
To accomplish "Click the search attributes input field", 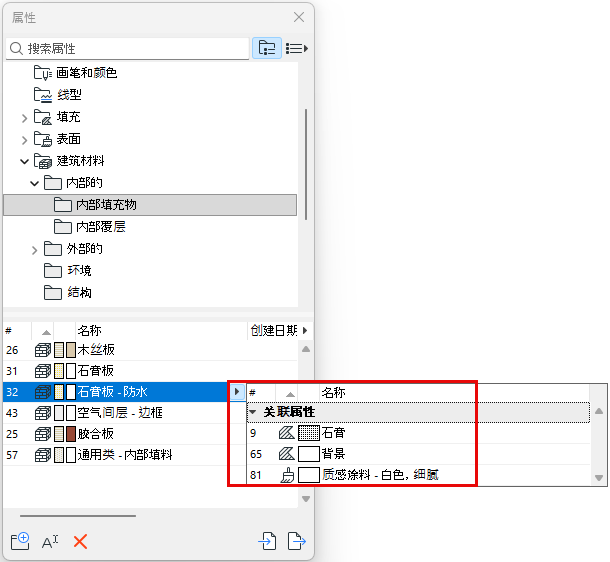I will click(128, 49).
